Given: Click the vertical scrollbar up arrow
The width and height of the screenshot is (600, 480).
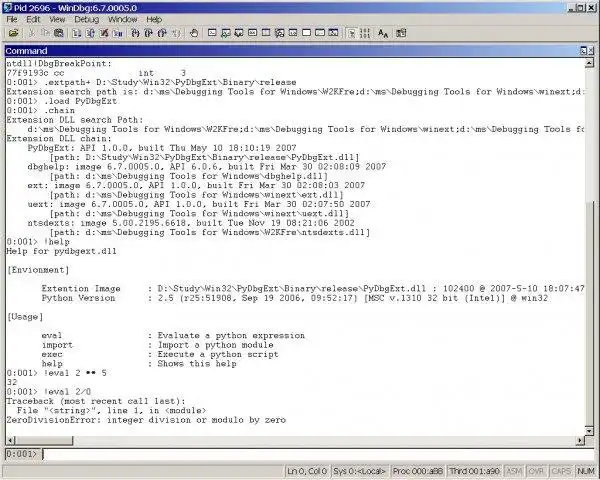Looking at the screenshot, I should [589, 63].
